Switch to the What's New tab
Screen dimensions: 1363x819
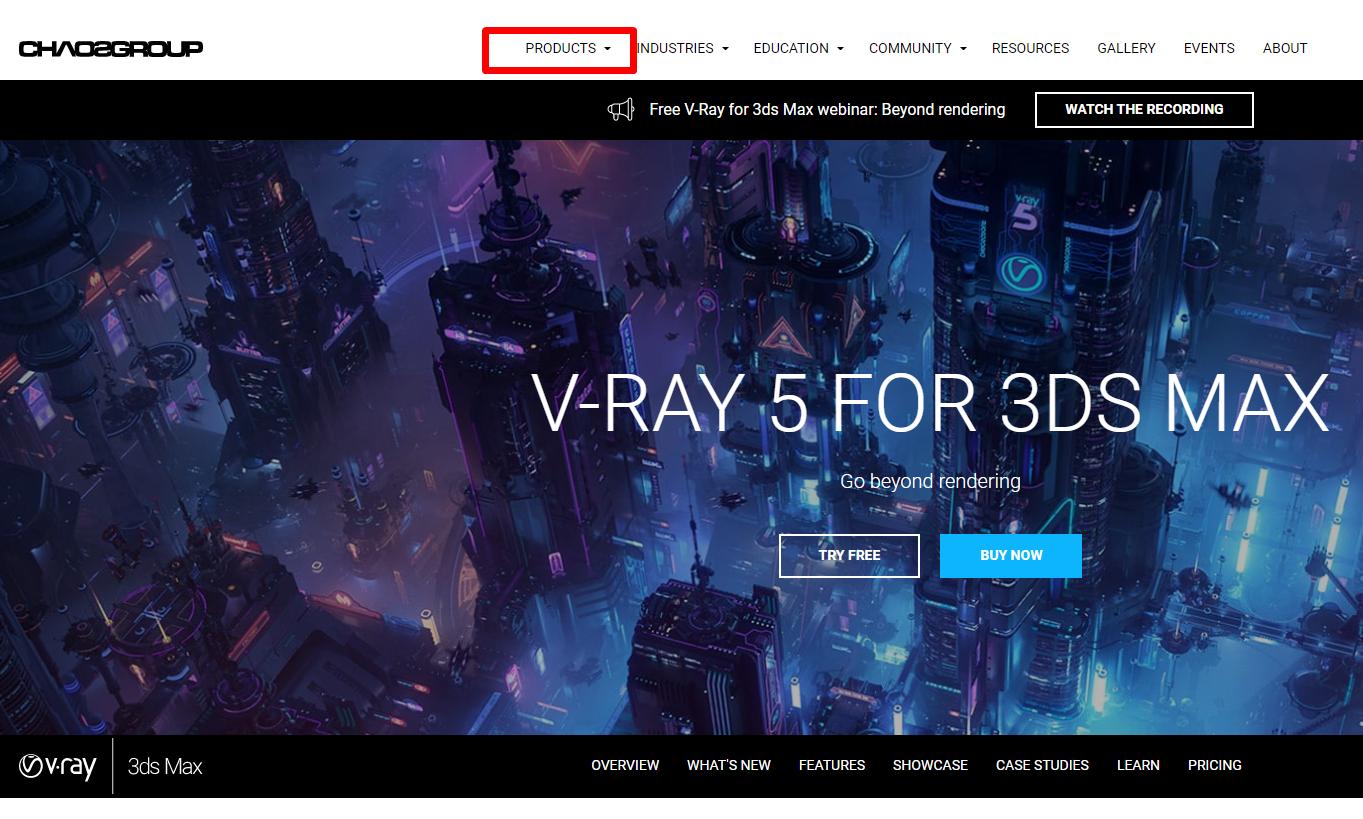[729, 765]
